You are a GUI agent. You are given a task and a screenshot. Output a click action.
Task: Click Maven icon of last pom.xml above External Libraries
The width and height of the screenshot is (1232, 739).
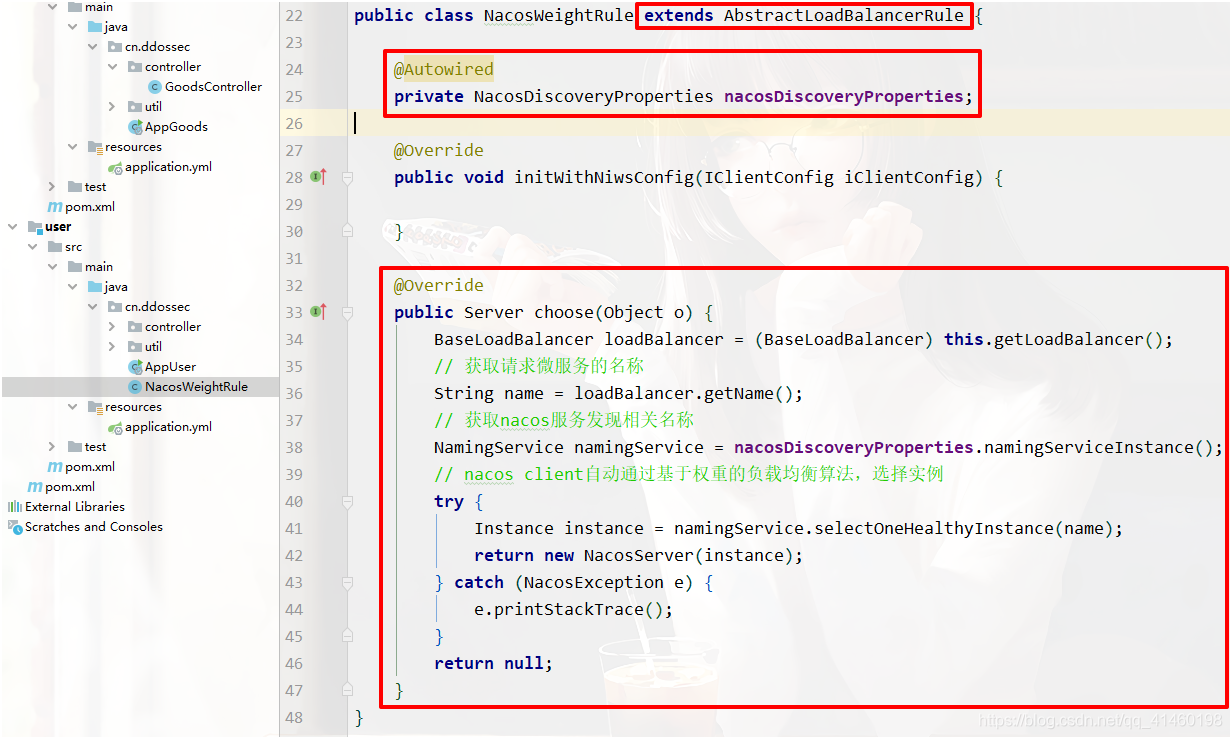[x=36, y=487]
